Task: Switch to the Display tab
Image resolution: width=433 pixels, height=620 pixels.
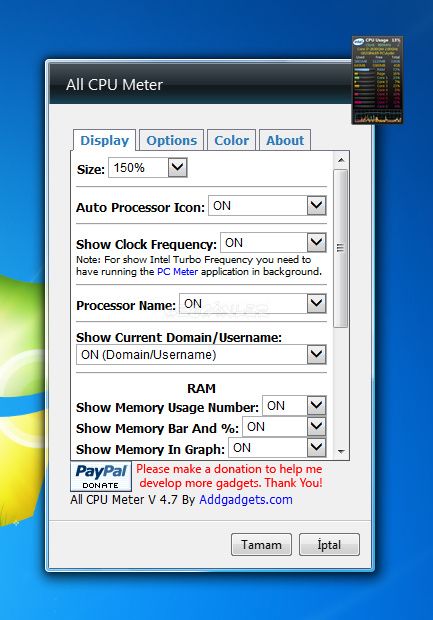Action: 104,140
